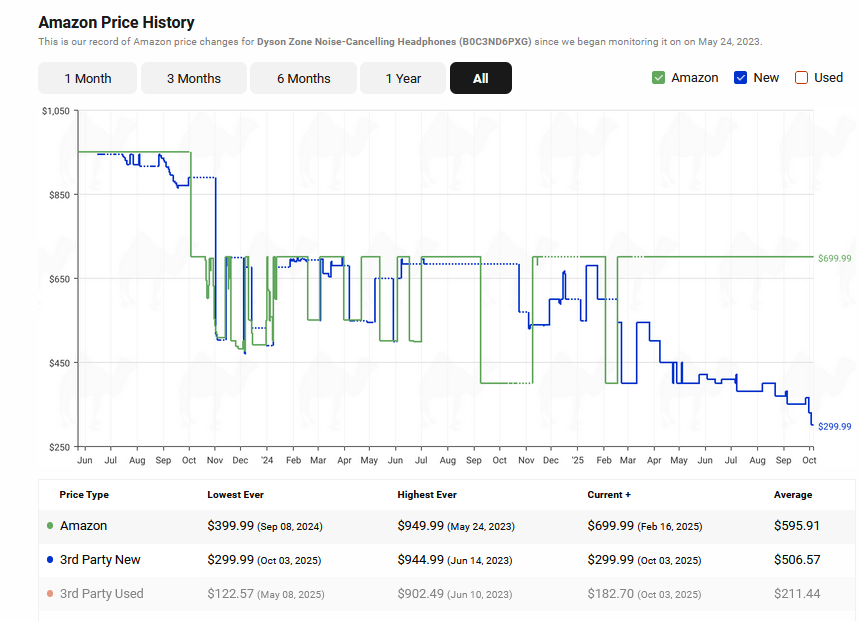Select the 3rd Party Used table row label
This screenshot has width=861, height=621.
pyautogui.click(x=101, y=594)
